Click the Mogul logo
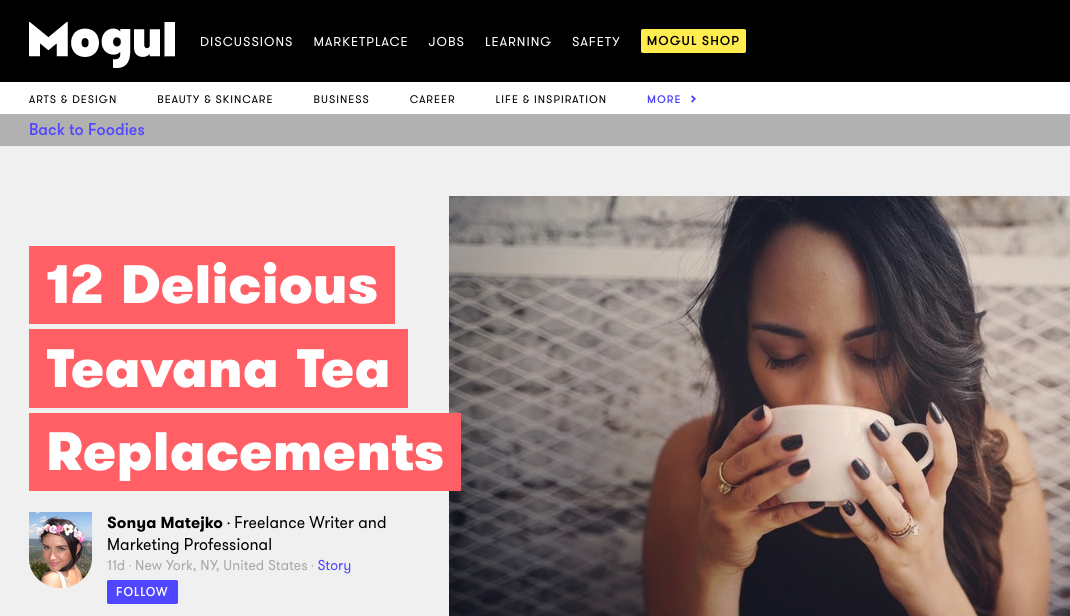1070x616 pixels. (102, 44)
